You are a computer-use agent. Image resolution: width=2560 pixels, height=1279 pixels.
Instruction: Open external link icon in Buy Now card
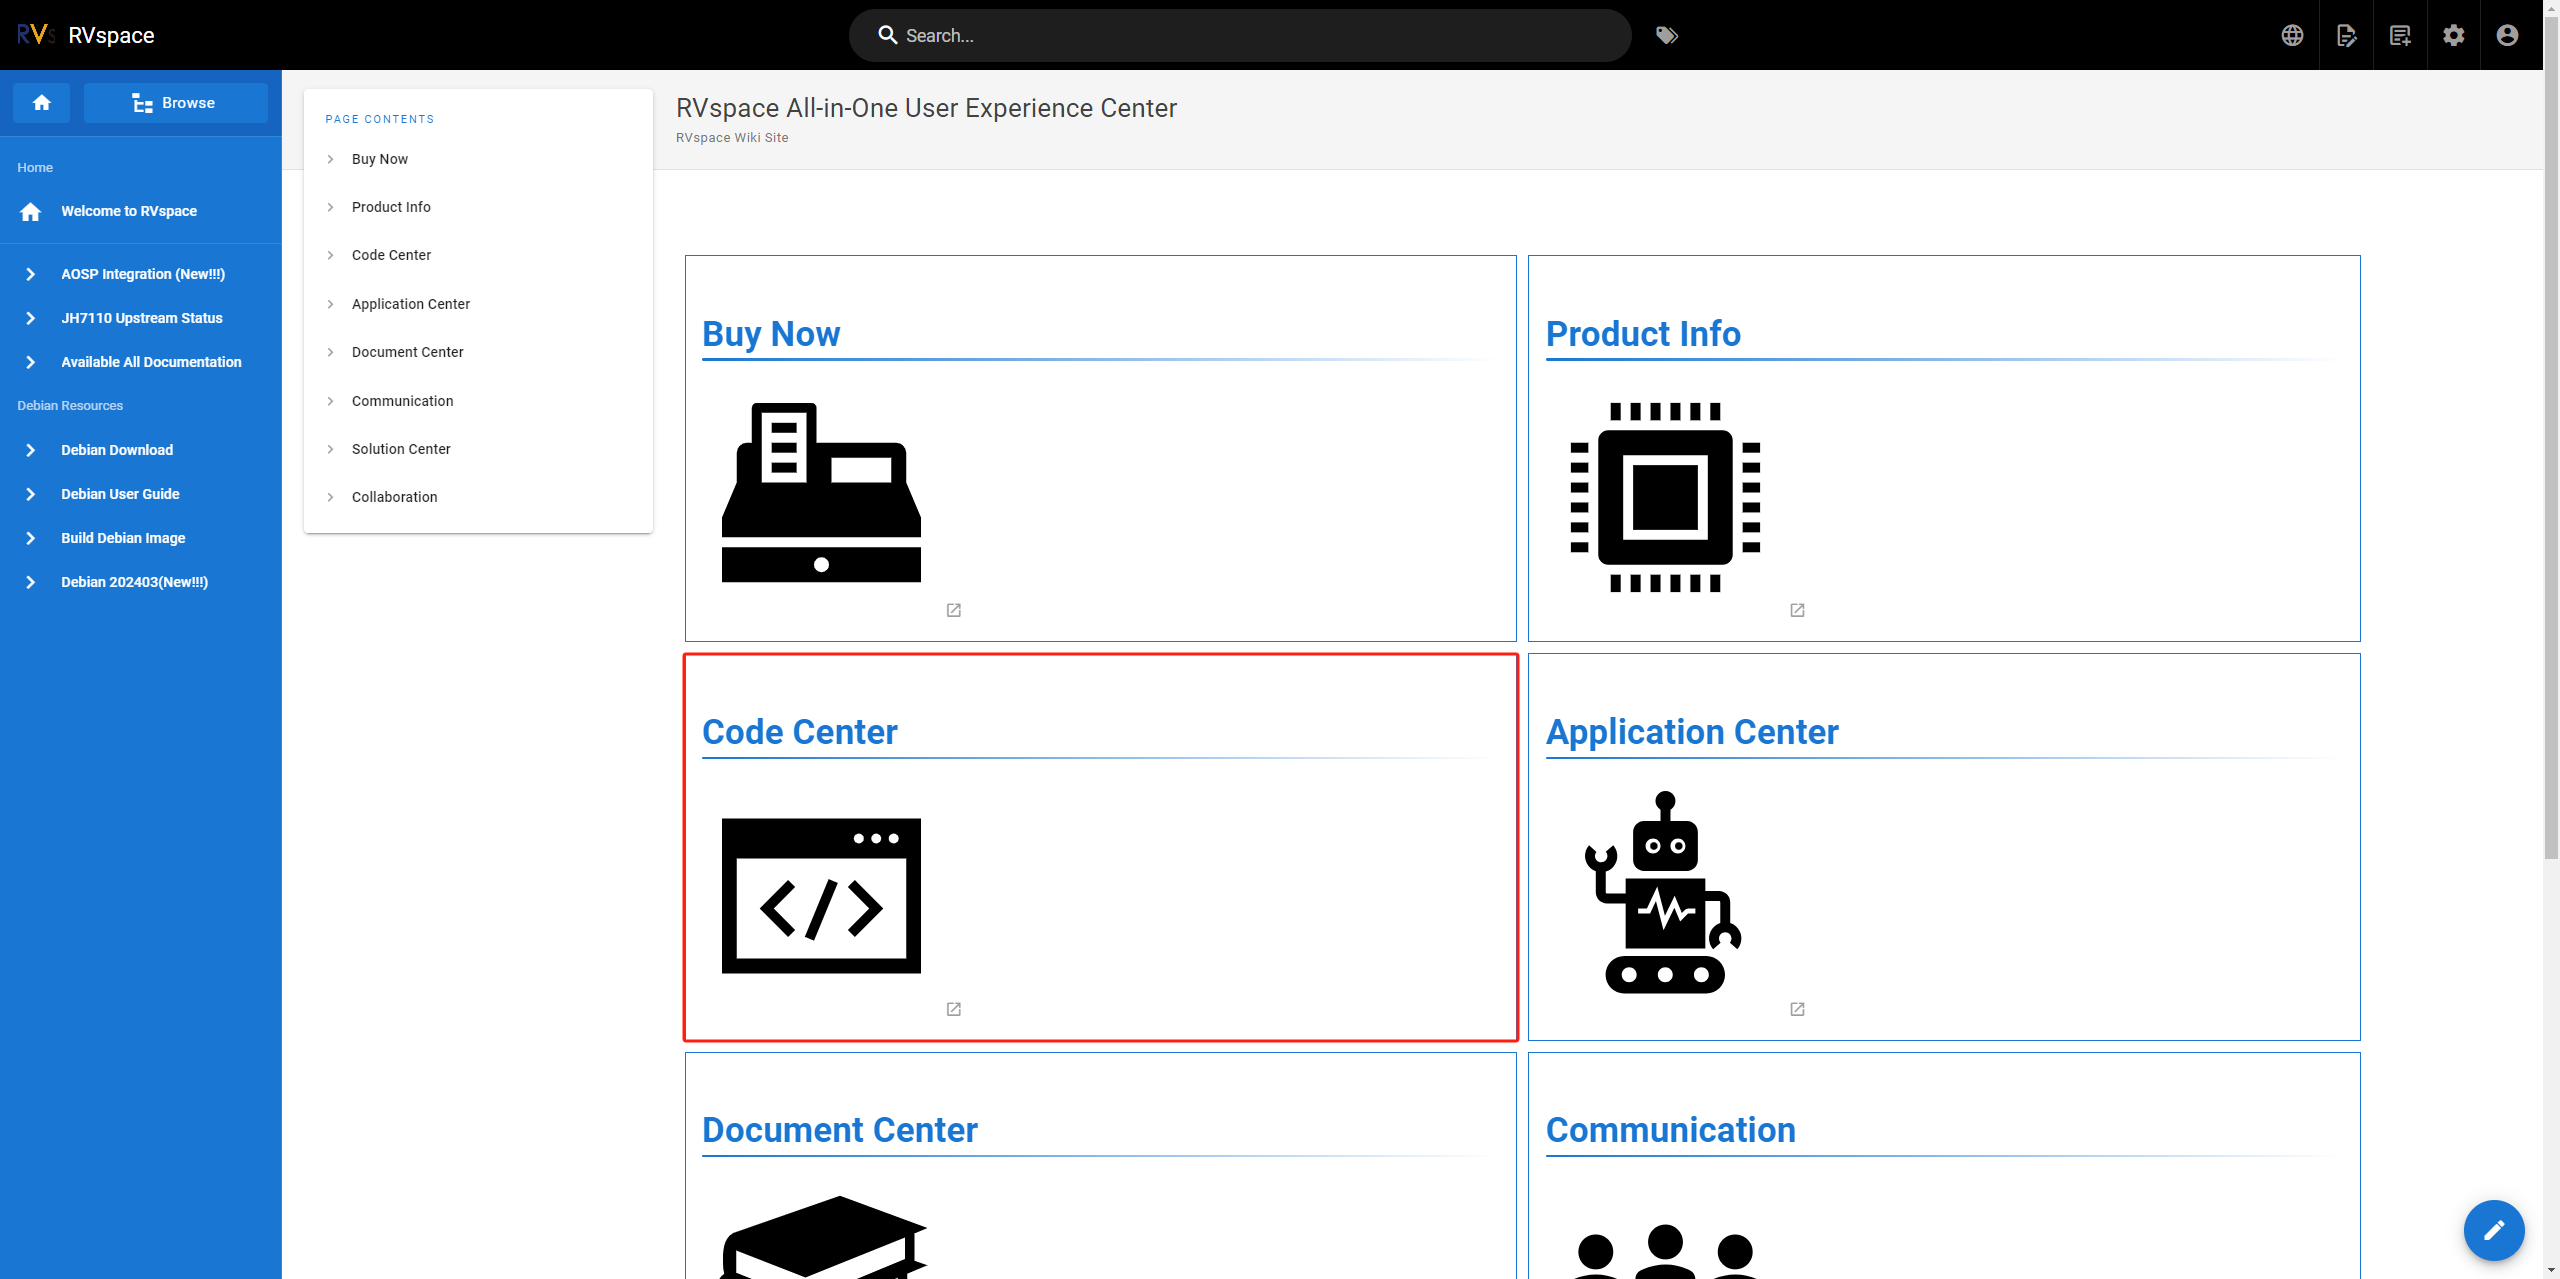pyautogui.click(x=954, y=610)
